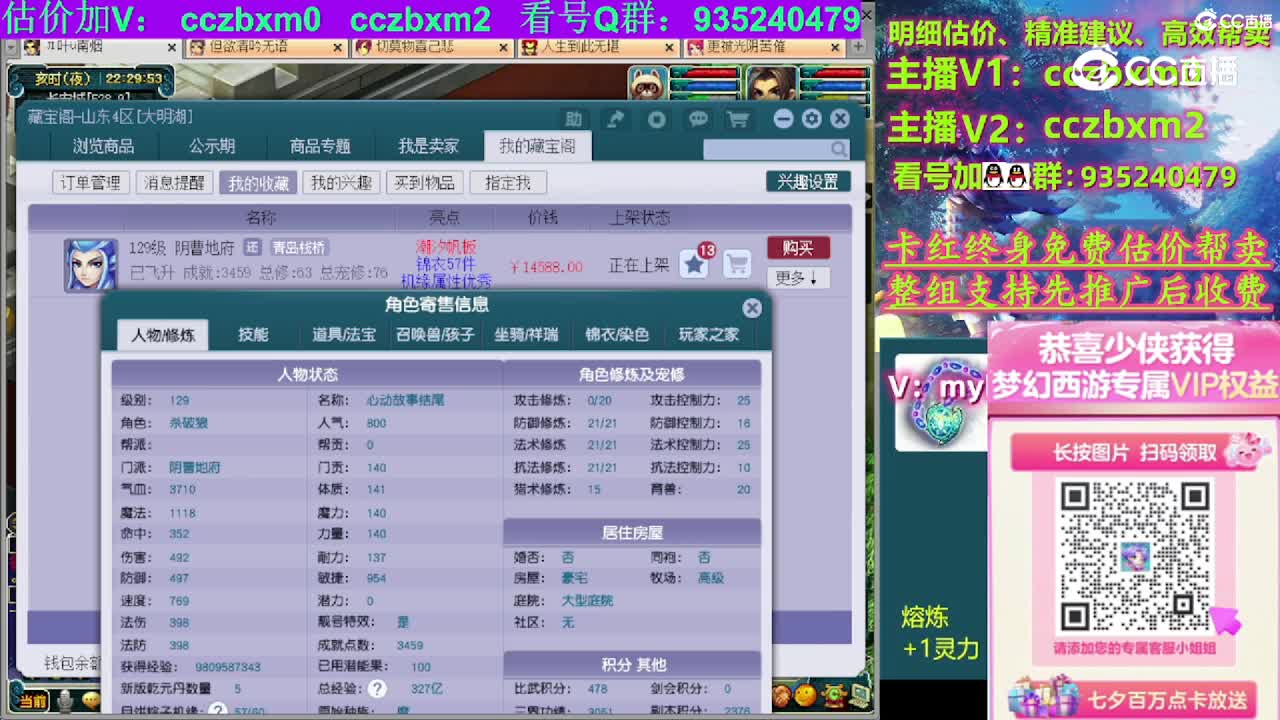The height and width of the screenshot is (720, 1280).
Task: Open the 浏览商品 tab
Action: point(103,146)
